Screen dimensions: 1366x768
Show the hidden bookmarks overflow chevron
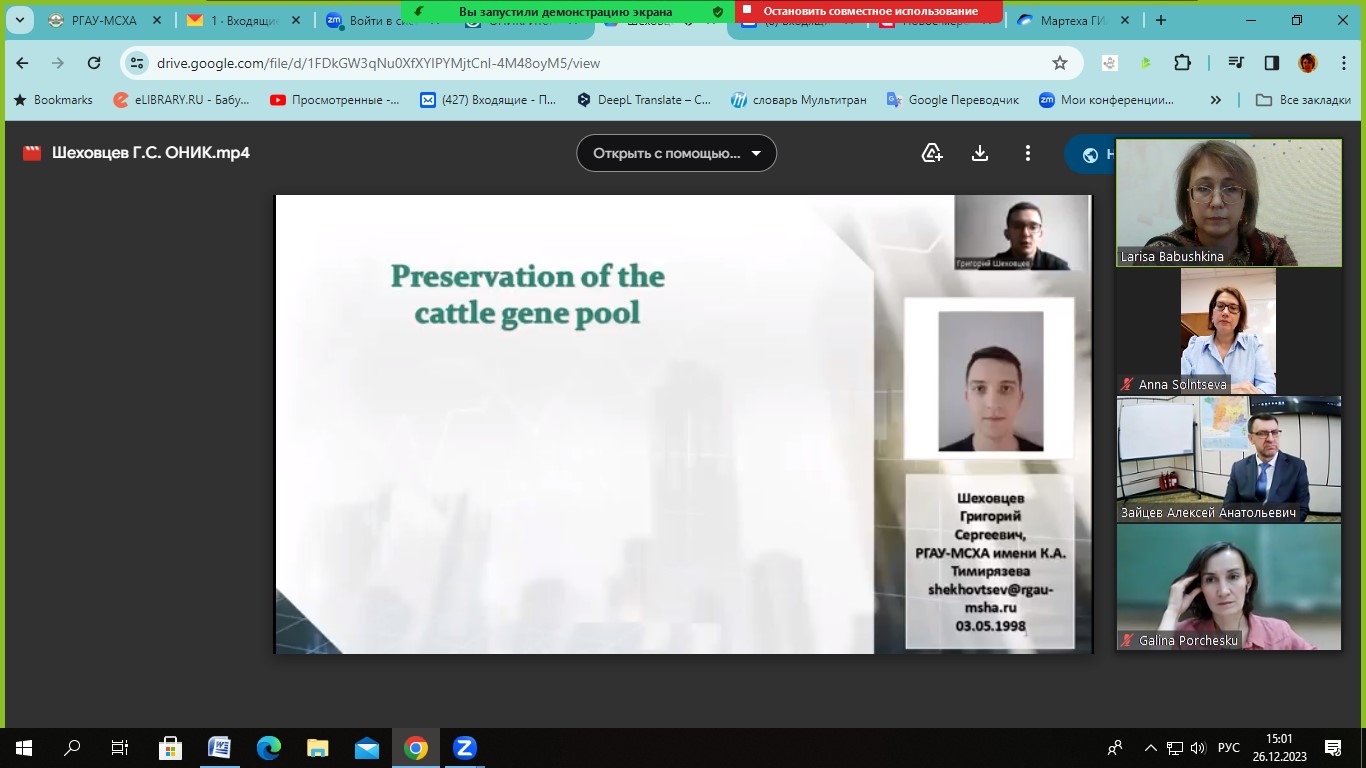coord(1215,100)
